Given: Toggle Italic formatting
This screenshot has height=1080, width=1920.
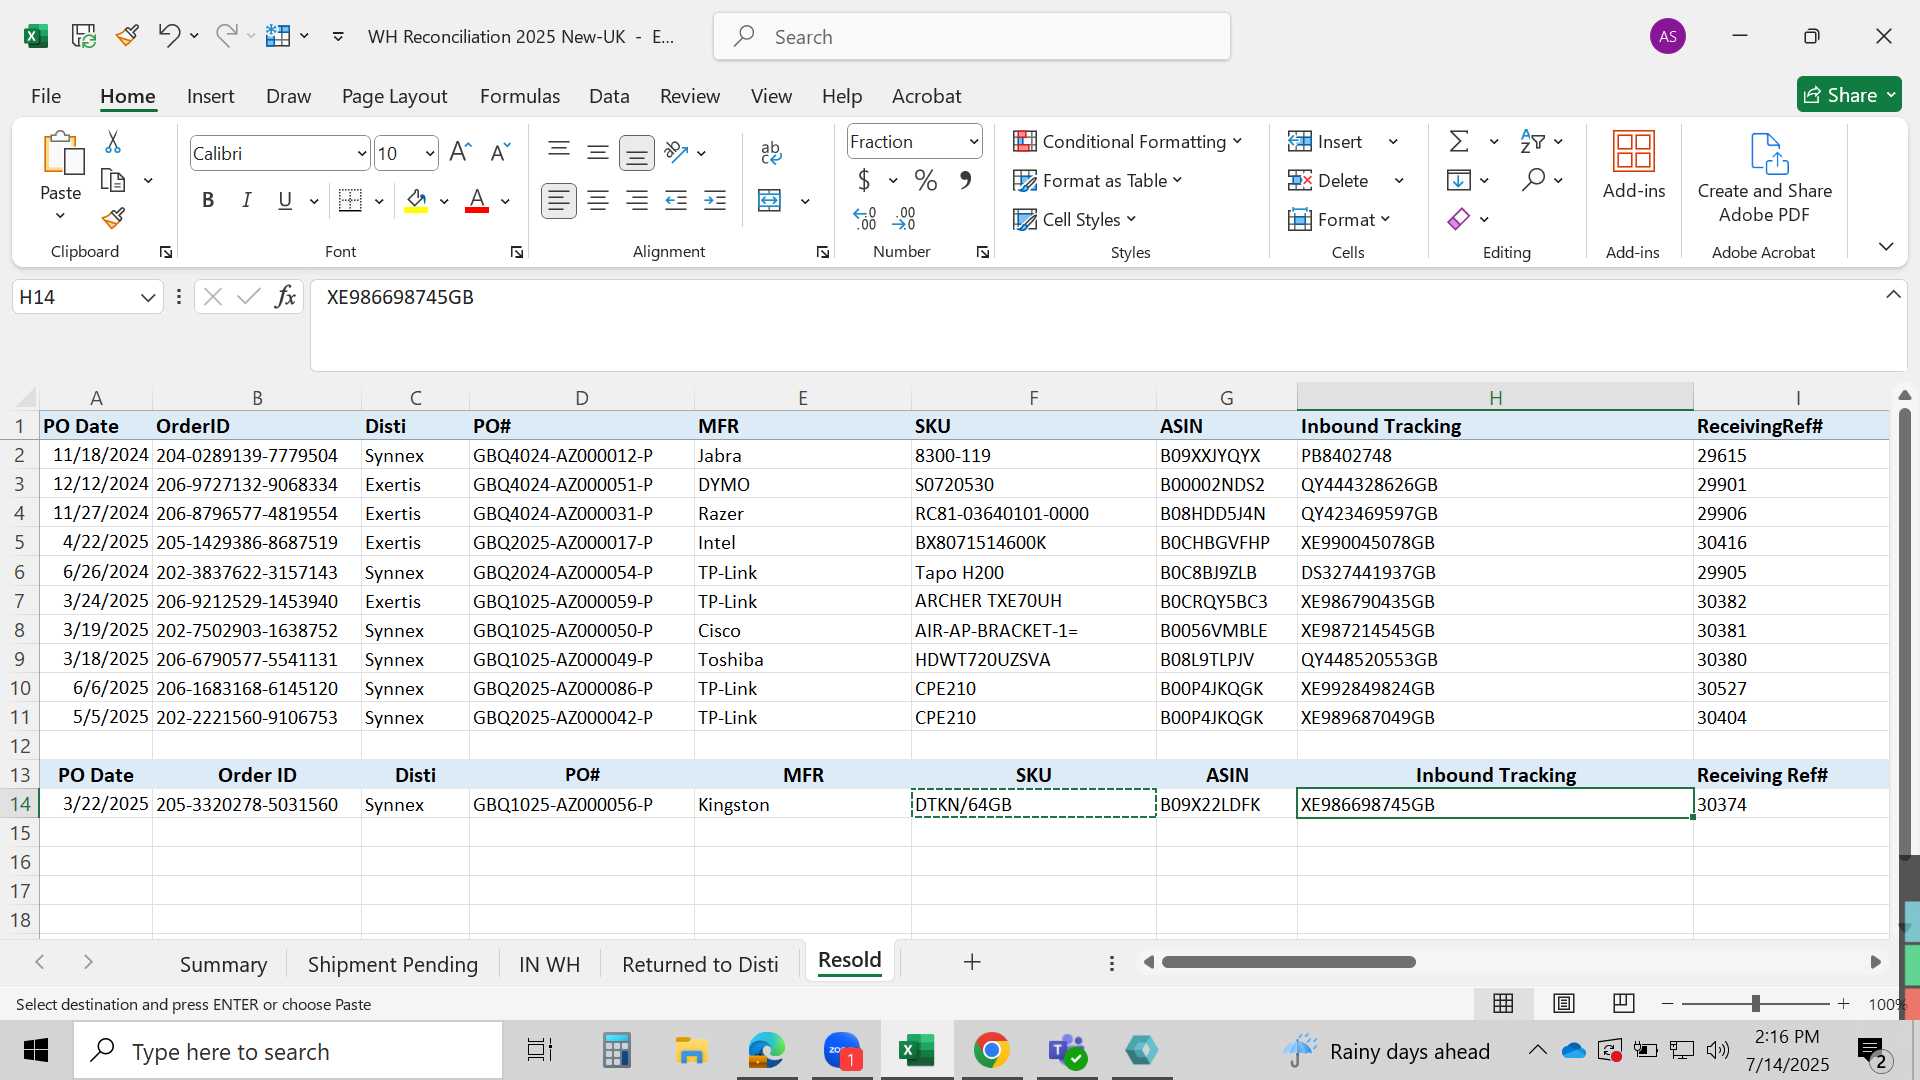Looking at the screenshot, I should 247,201.
